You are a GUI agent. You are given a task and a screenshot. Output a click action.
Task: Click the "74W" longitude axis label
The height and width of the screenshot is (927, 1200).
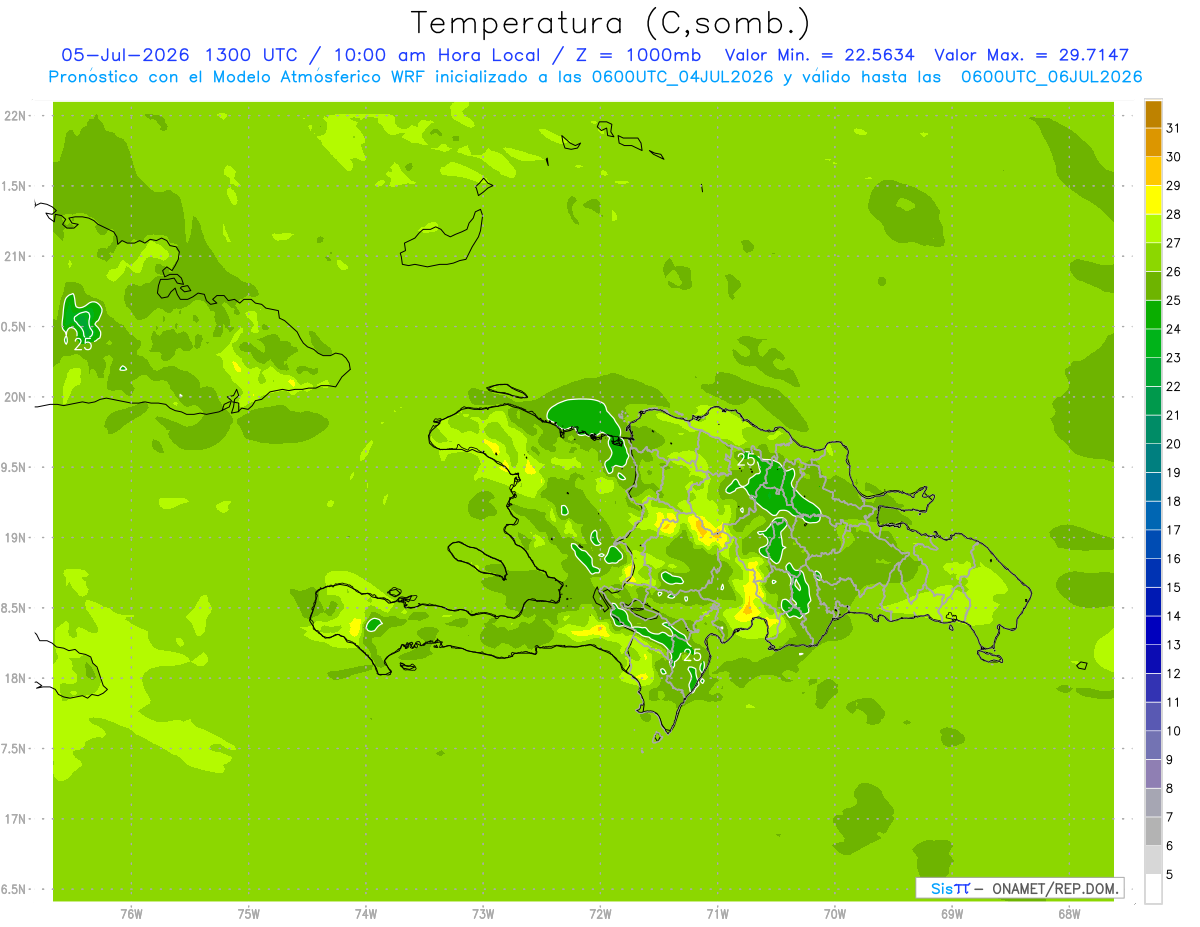point(366,914)
